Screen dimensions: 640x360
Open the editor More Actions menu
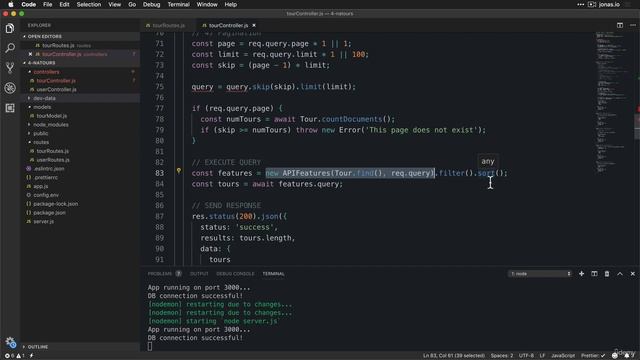[x=633, y=25]
